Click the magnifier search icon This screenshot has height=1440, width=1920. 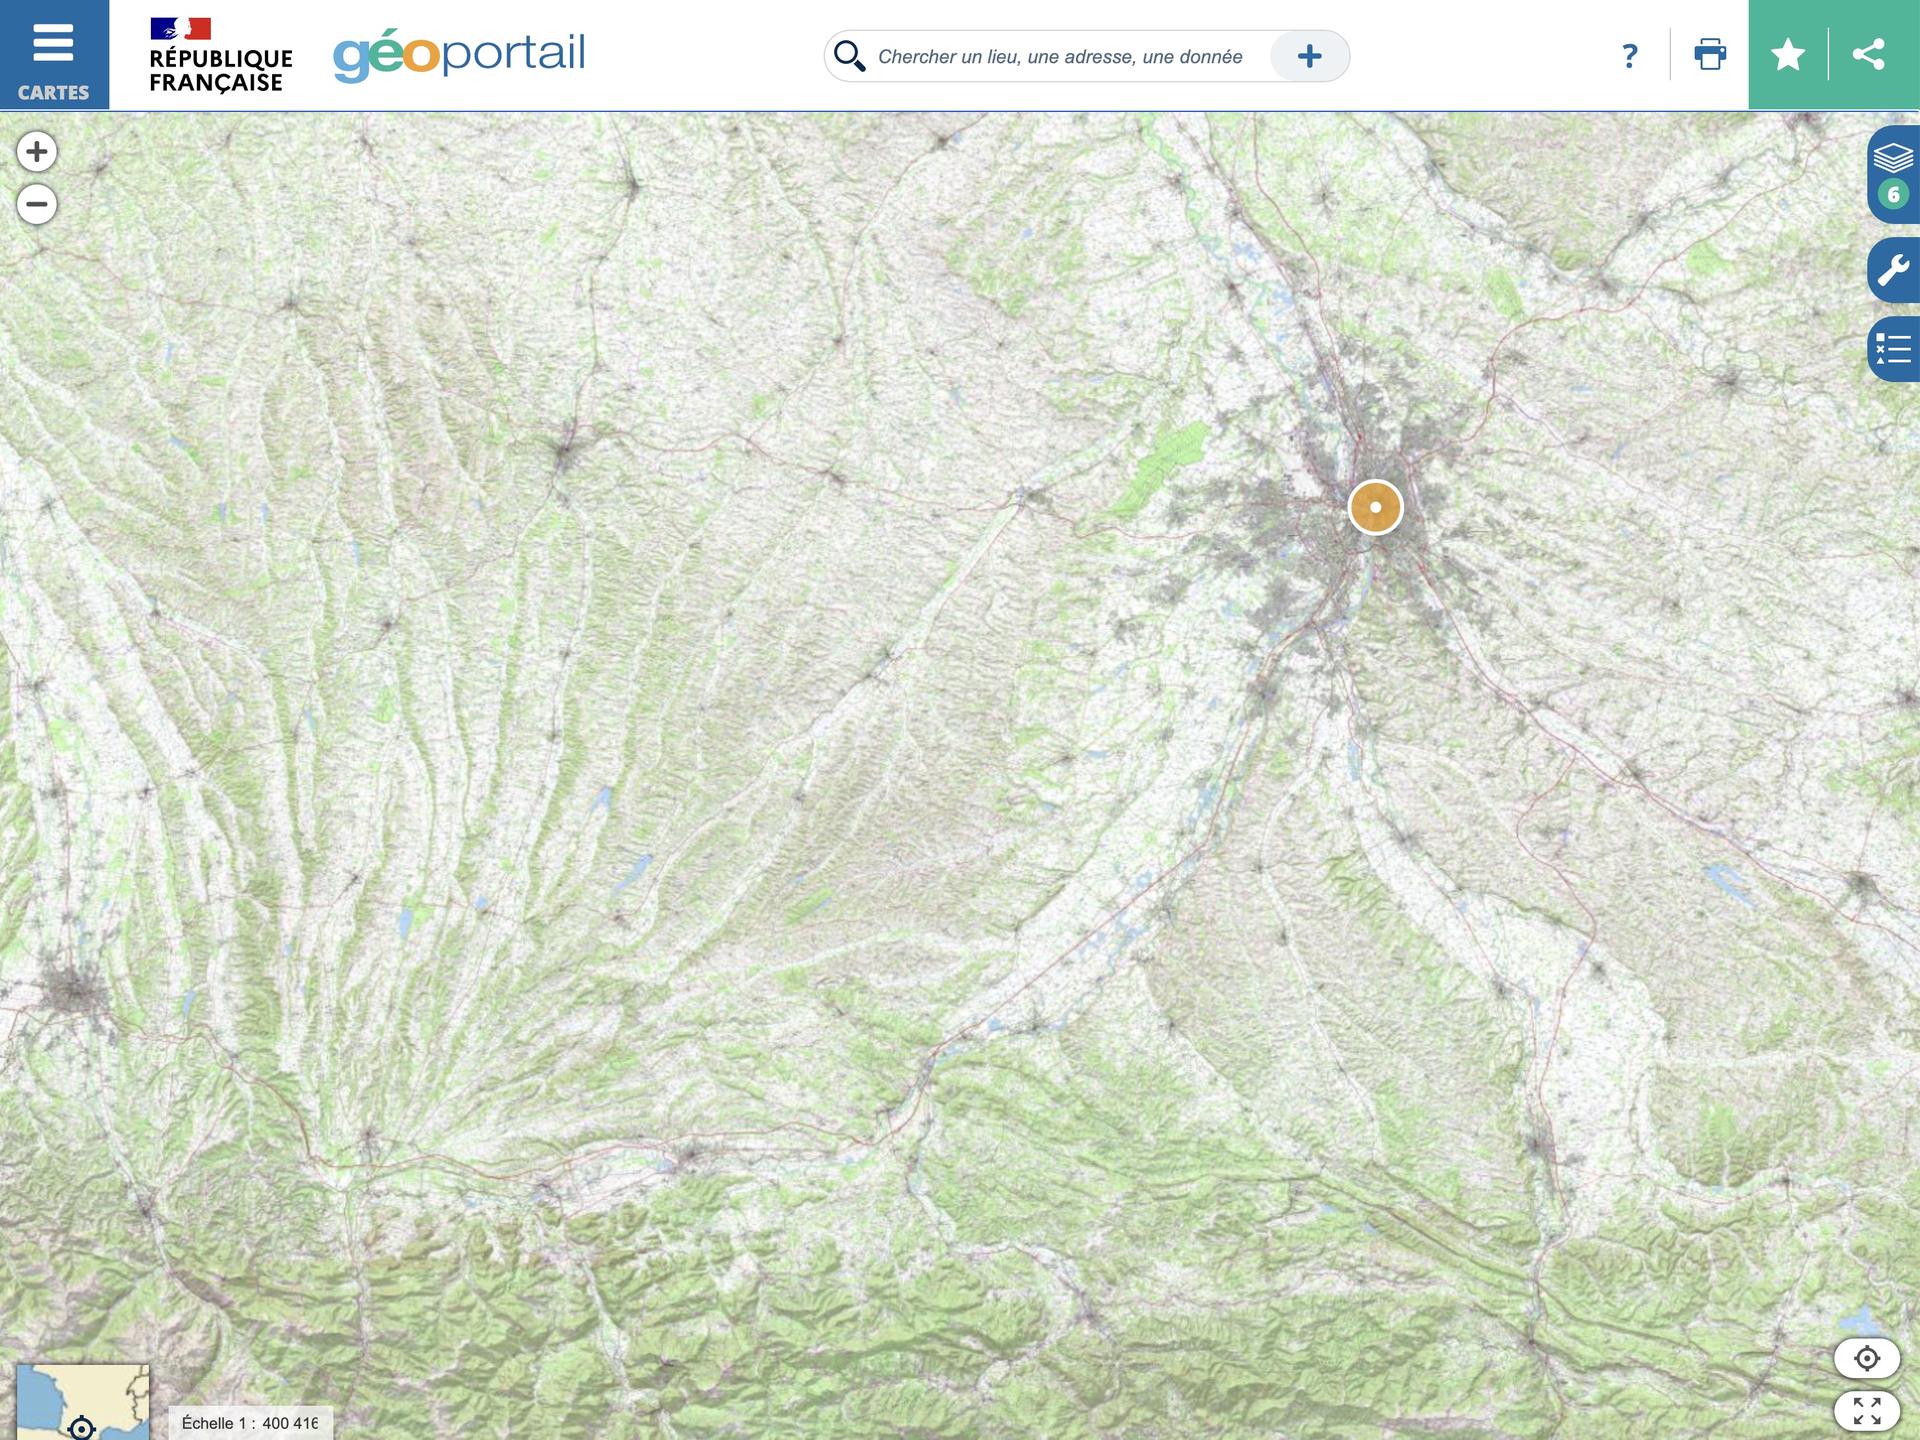coord(849,56)
